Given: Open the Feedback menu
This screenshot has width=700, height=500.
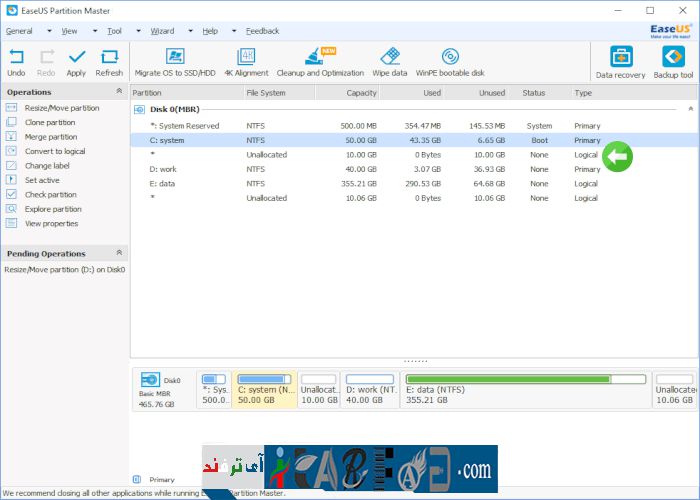Looking at the screenshot, I should [x=262, y=31].
